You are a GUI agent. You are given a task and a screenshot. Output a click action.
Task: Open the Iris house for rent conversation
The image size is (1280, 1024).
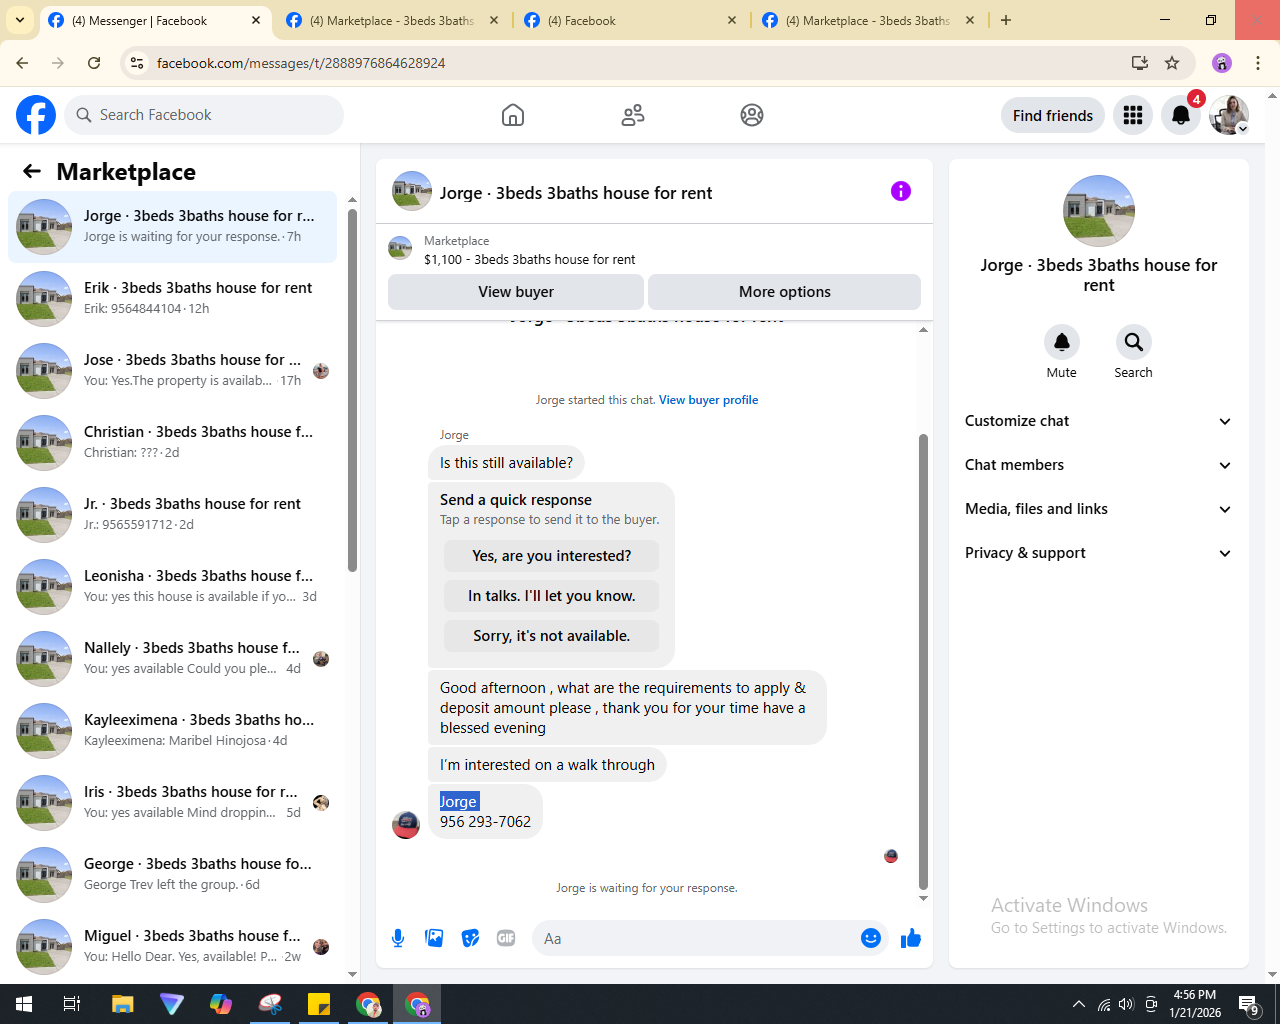click(x=172, y=803)
